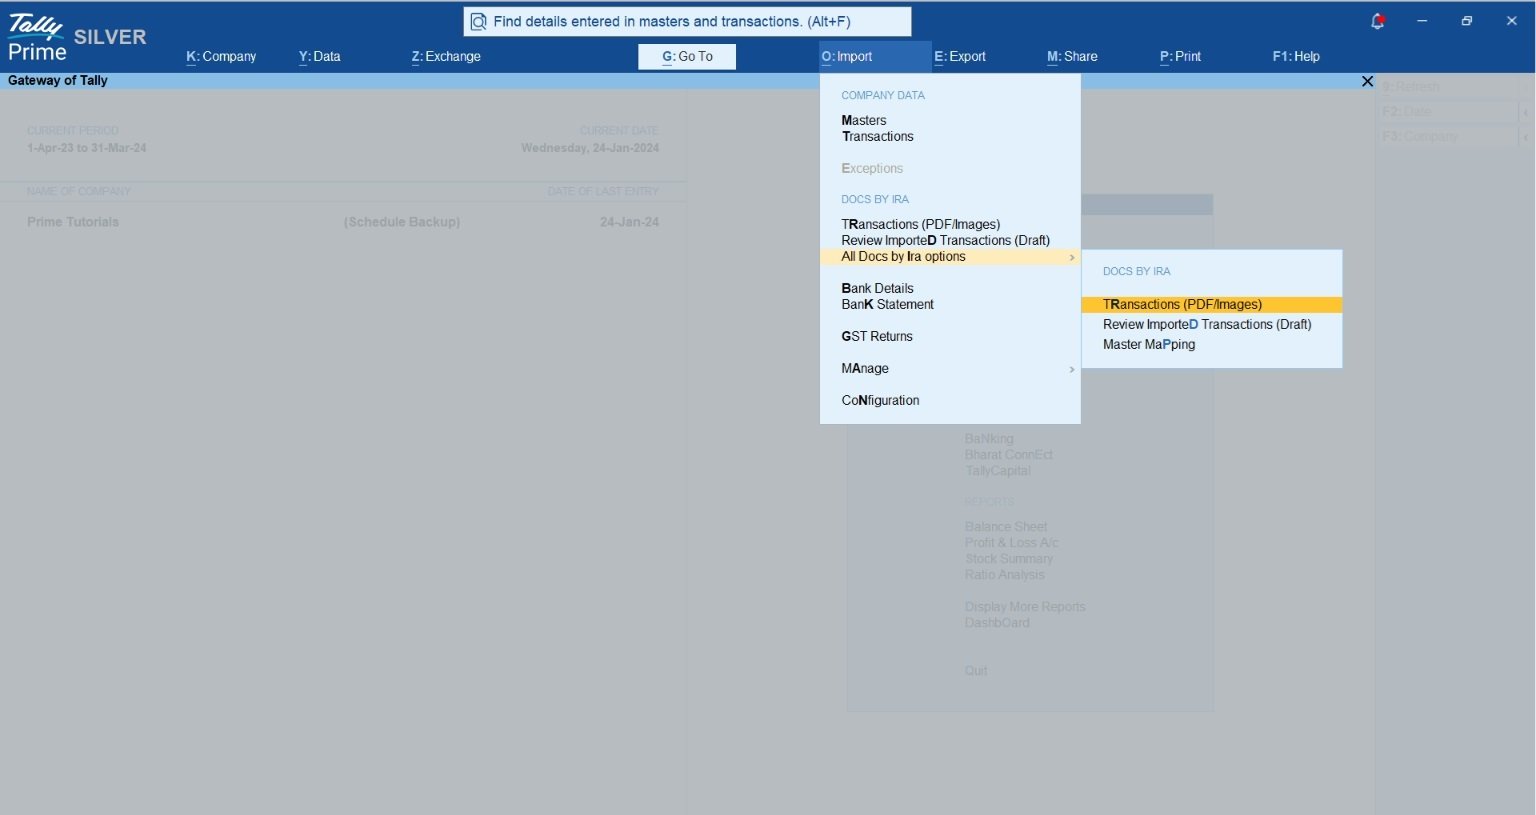The image size is (1536, 815).
Task: Click Bharat ConnEct in Gateway menu
Action: click(1008, 455)
